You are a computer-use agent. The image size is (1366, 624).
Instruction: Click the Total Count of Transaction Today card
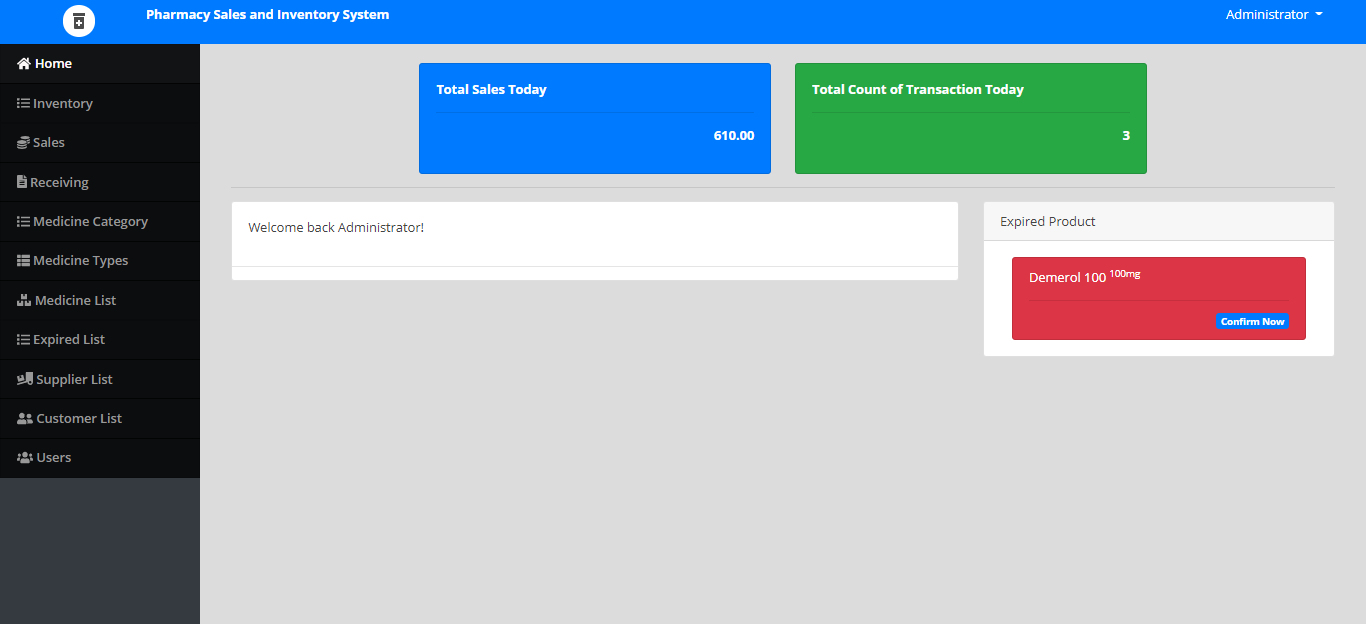coord(970,118)
